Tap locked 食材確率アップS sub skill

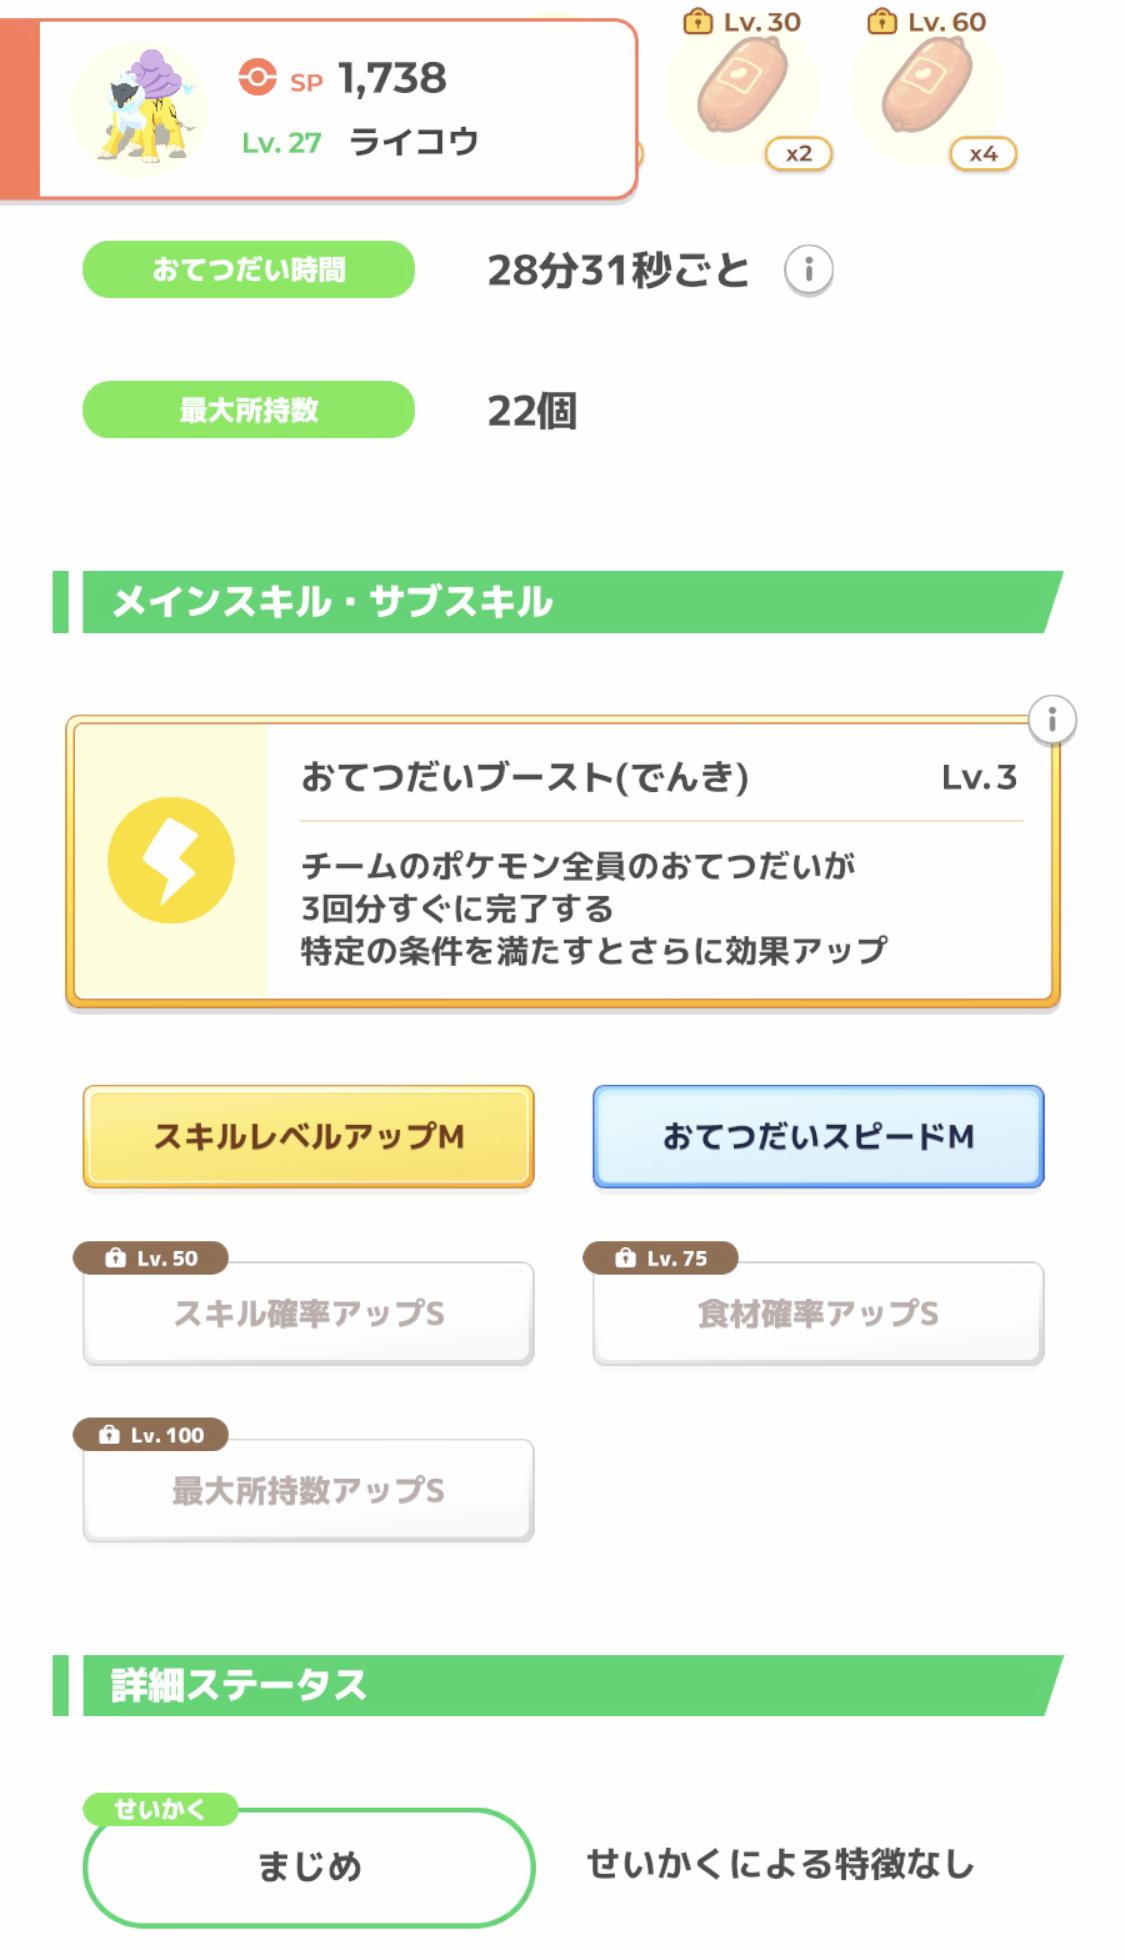click(x=818, y=1314)
